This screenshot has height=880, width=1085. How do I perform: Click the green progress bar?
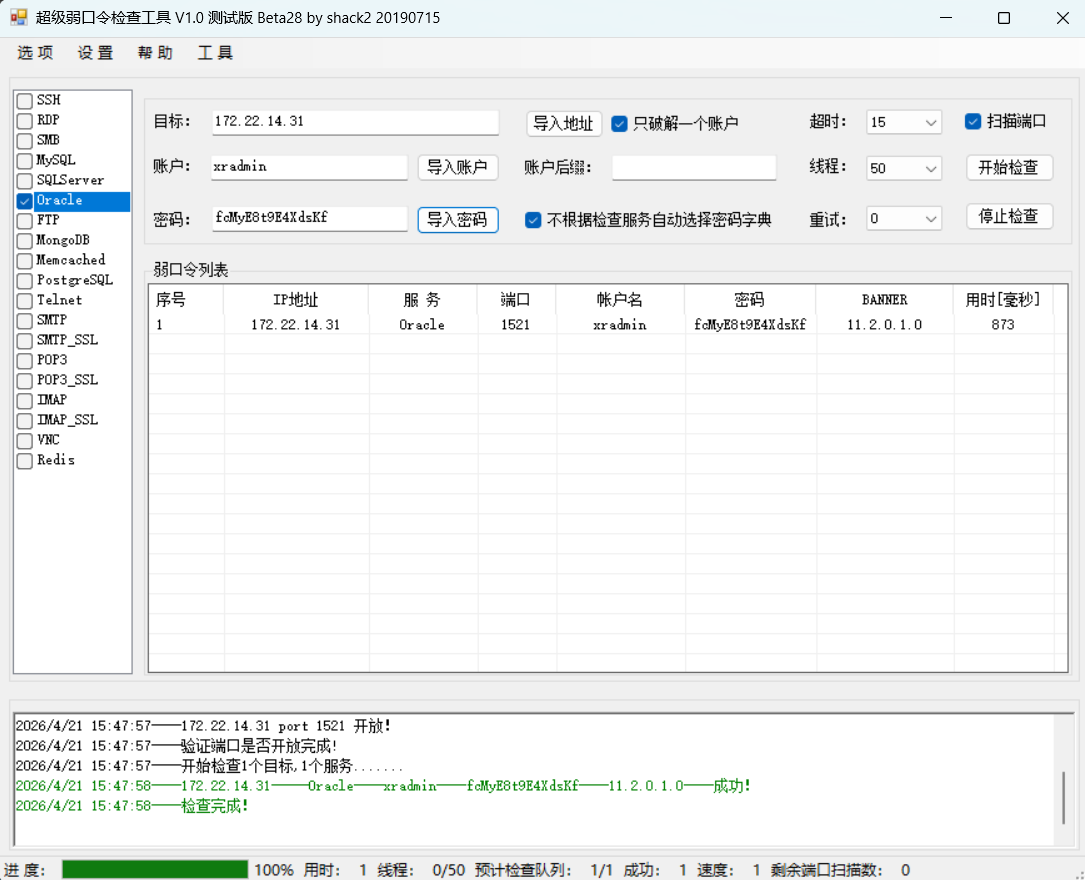[x=155, y=870]
